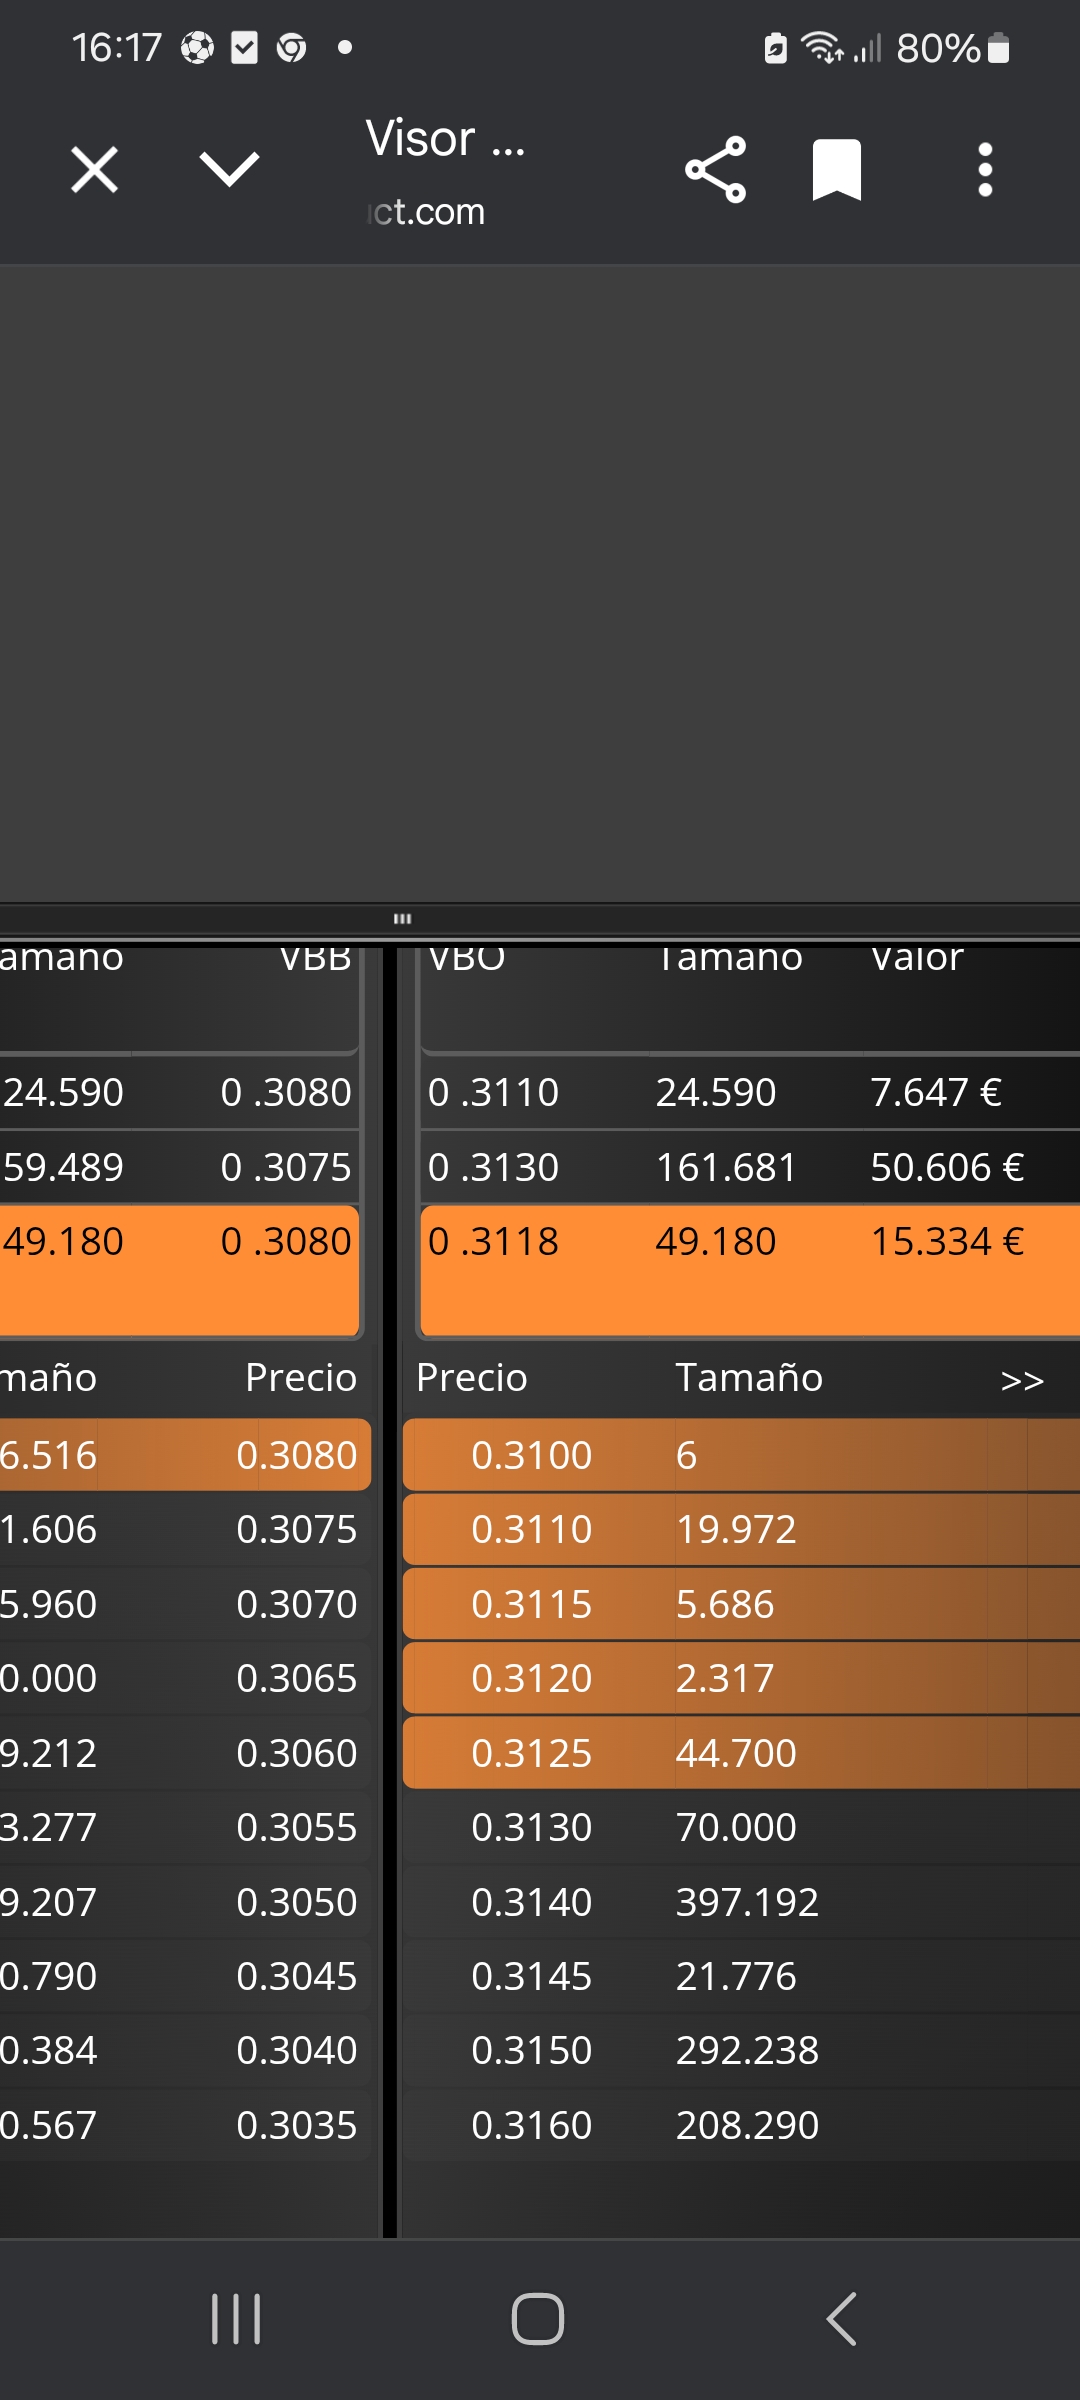Screen dimensions: 1080x2400
Task: Open Android recent apps button
Action: click(236, 2319)
